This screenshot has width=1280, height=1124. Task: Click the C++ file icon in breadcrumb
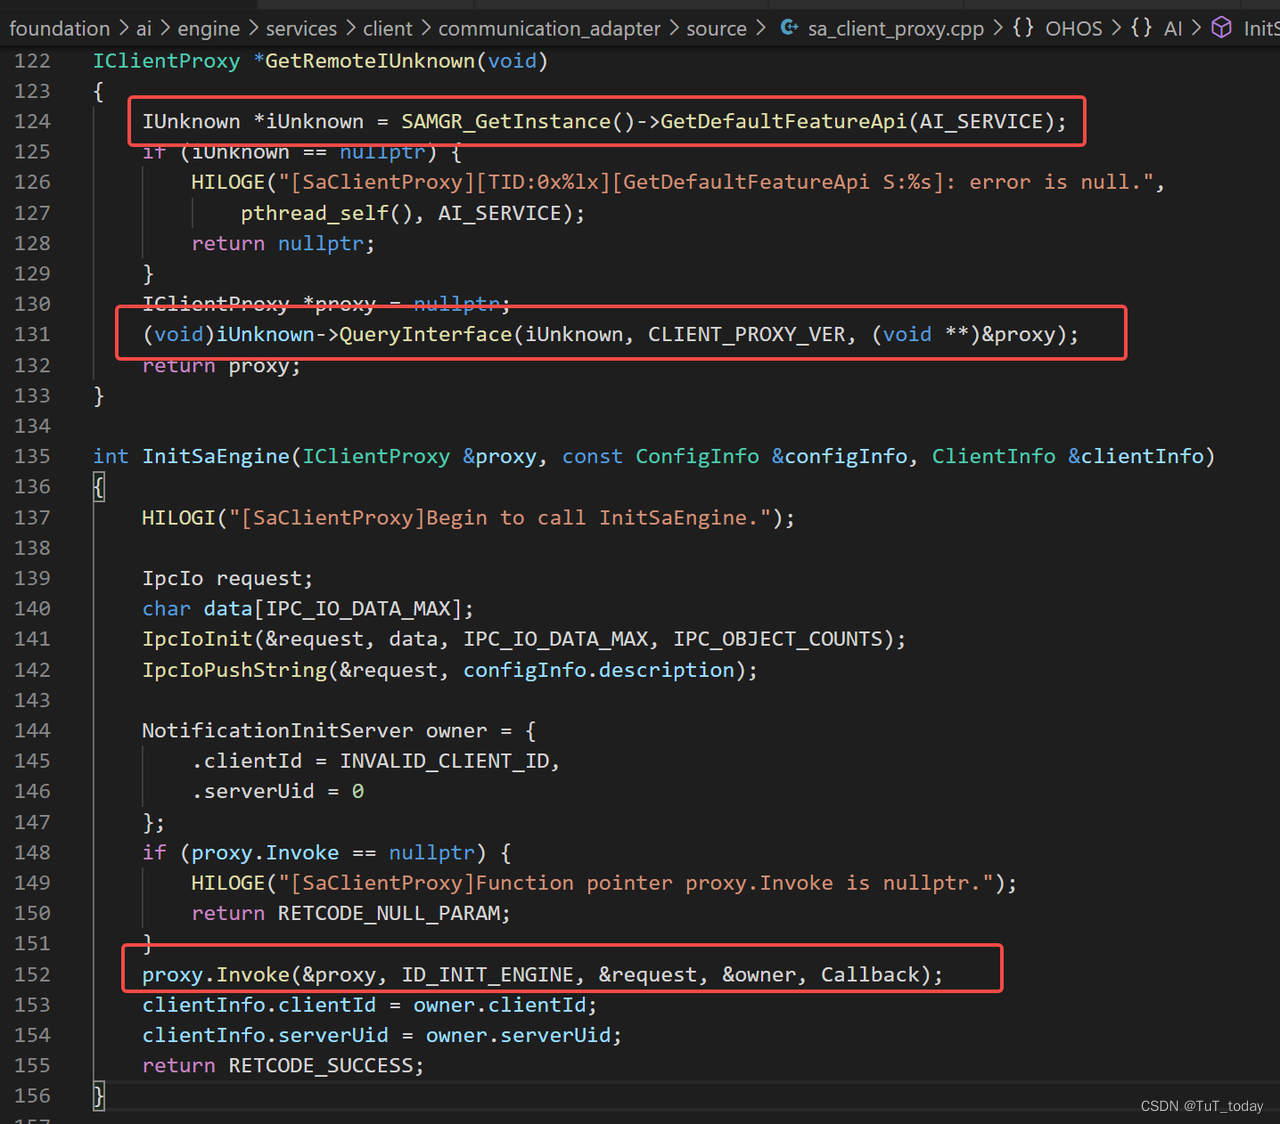[x=789, y=28]
